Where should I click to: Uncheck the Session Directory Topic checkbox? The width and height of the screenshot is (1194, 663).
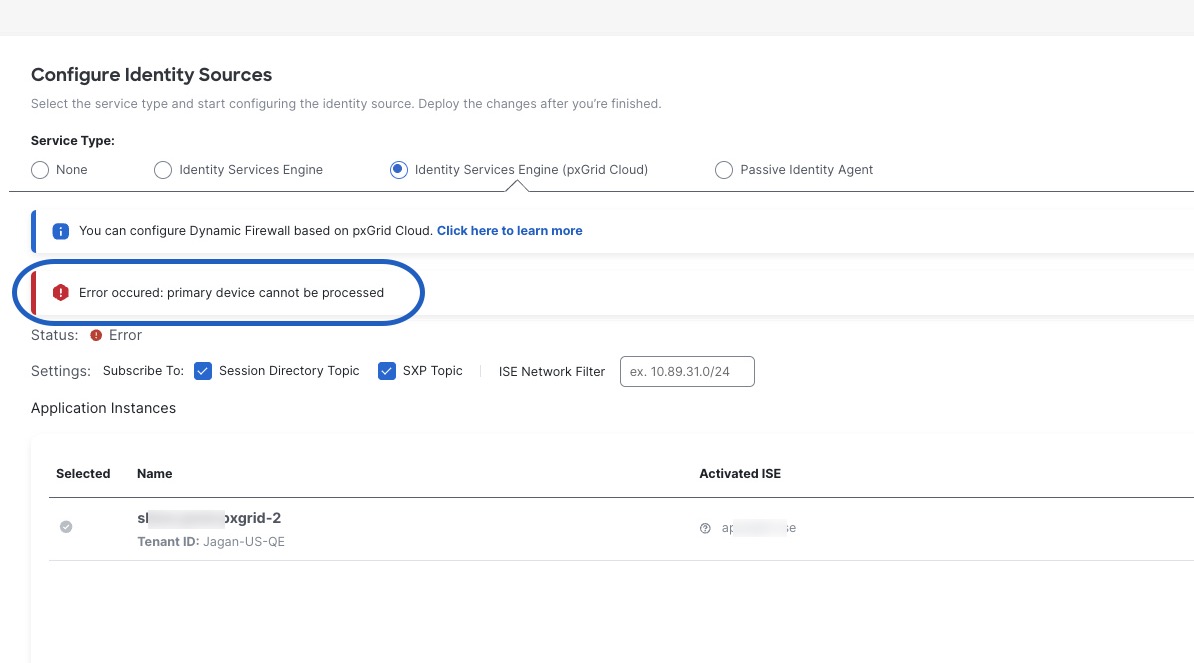(x=203, y=371)
